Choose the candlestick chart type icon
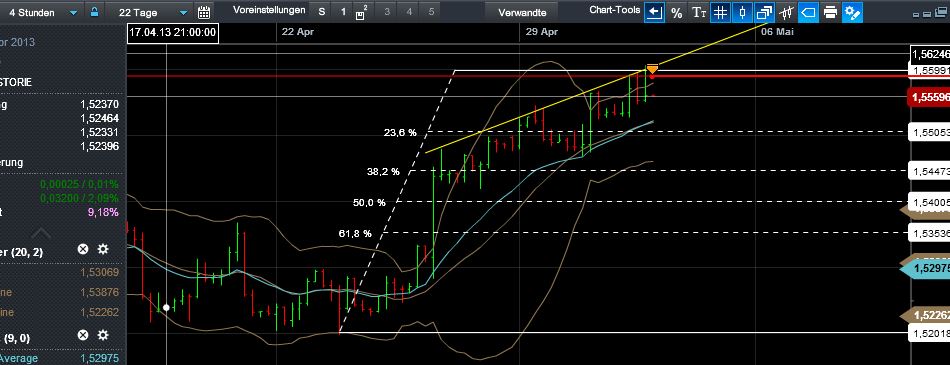Viewport: 950px width, 365px height. (742, 12)
